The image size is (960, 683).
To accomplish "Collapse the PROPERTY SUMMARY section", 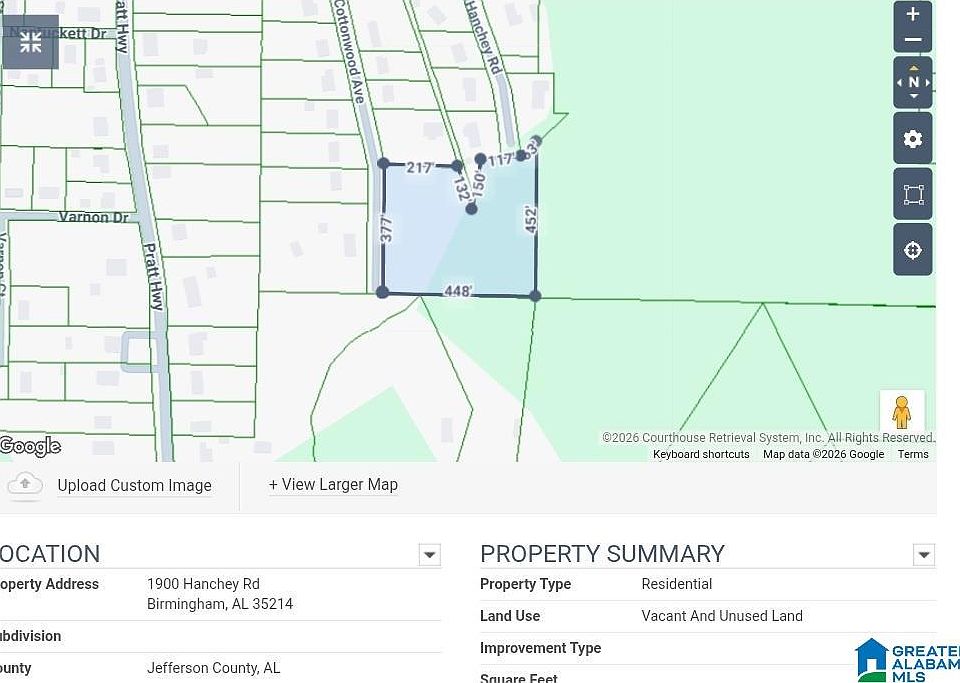I will coord(923,555).
